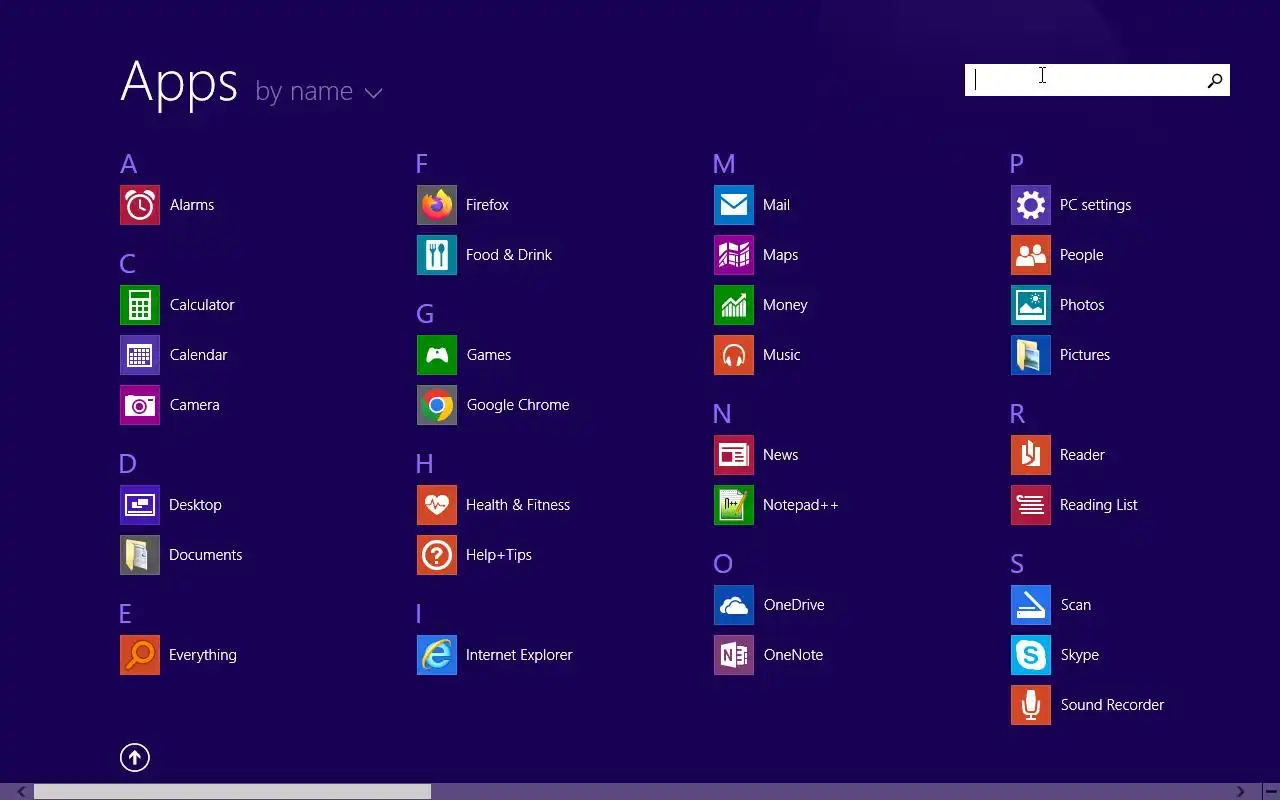Click the letter M group header
The image size is (1280, 800).
pos(724,164)
